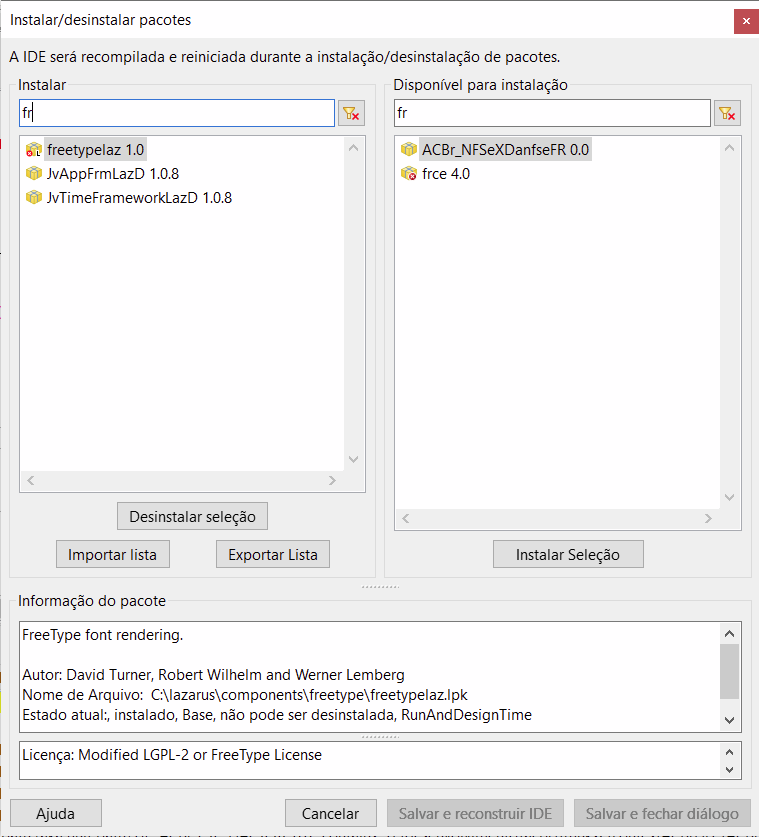Select freetypelaz 1.0 in install list
This screenshot has width=759, height=837.
pyautogui.click(x=96, y=150)
